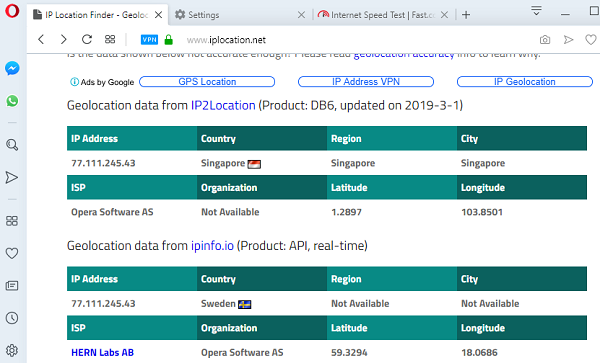
Task: Bookmark page with address bar heart
Action: pyautogui.click(x=591, y=40)
